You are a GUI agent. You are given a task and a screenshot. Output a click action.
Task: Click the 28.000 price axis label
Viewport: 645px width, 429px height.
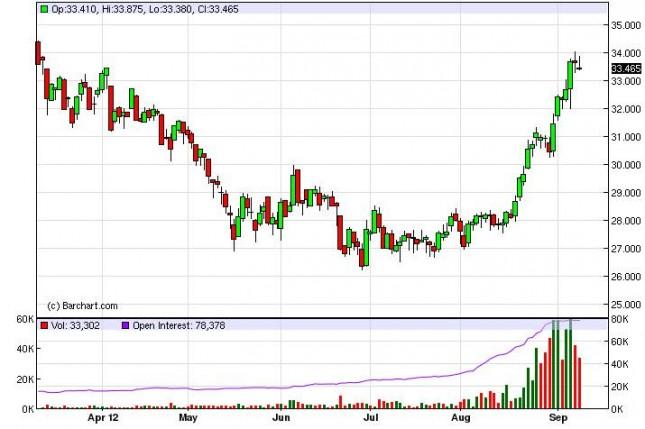coord(626,221)
